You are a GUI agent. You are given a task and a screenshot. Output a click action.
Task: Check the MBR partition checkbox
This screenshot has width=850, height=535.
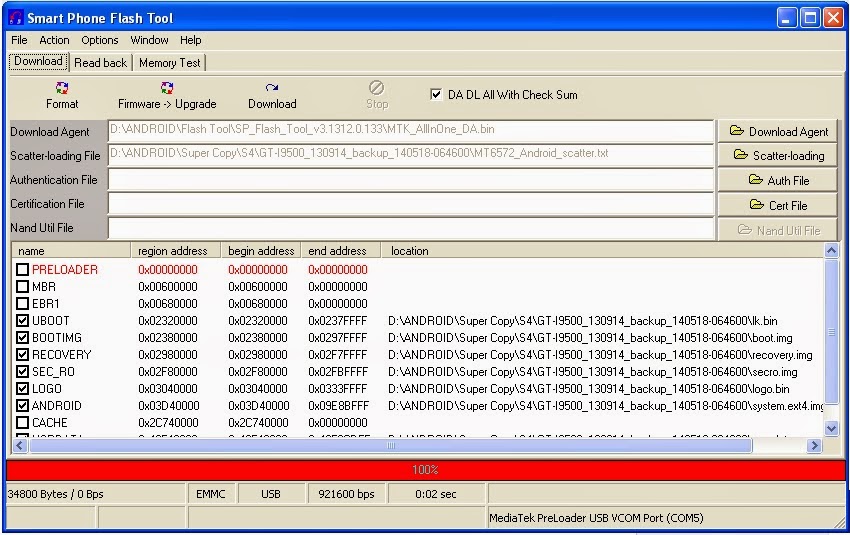pos(22,286)
